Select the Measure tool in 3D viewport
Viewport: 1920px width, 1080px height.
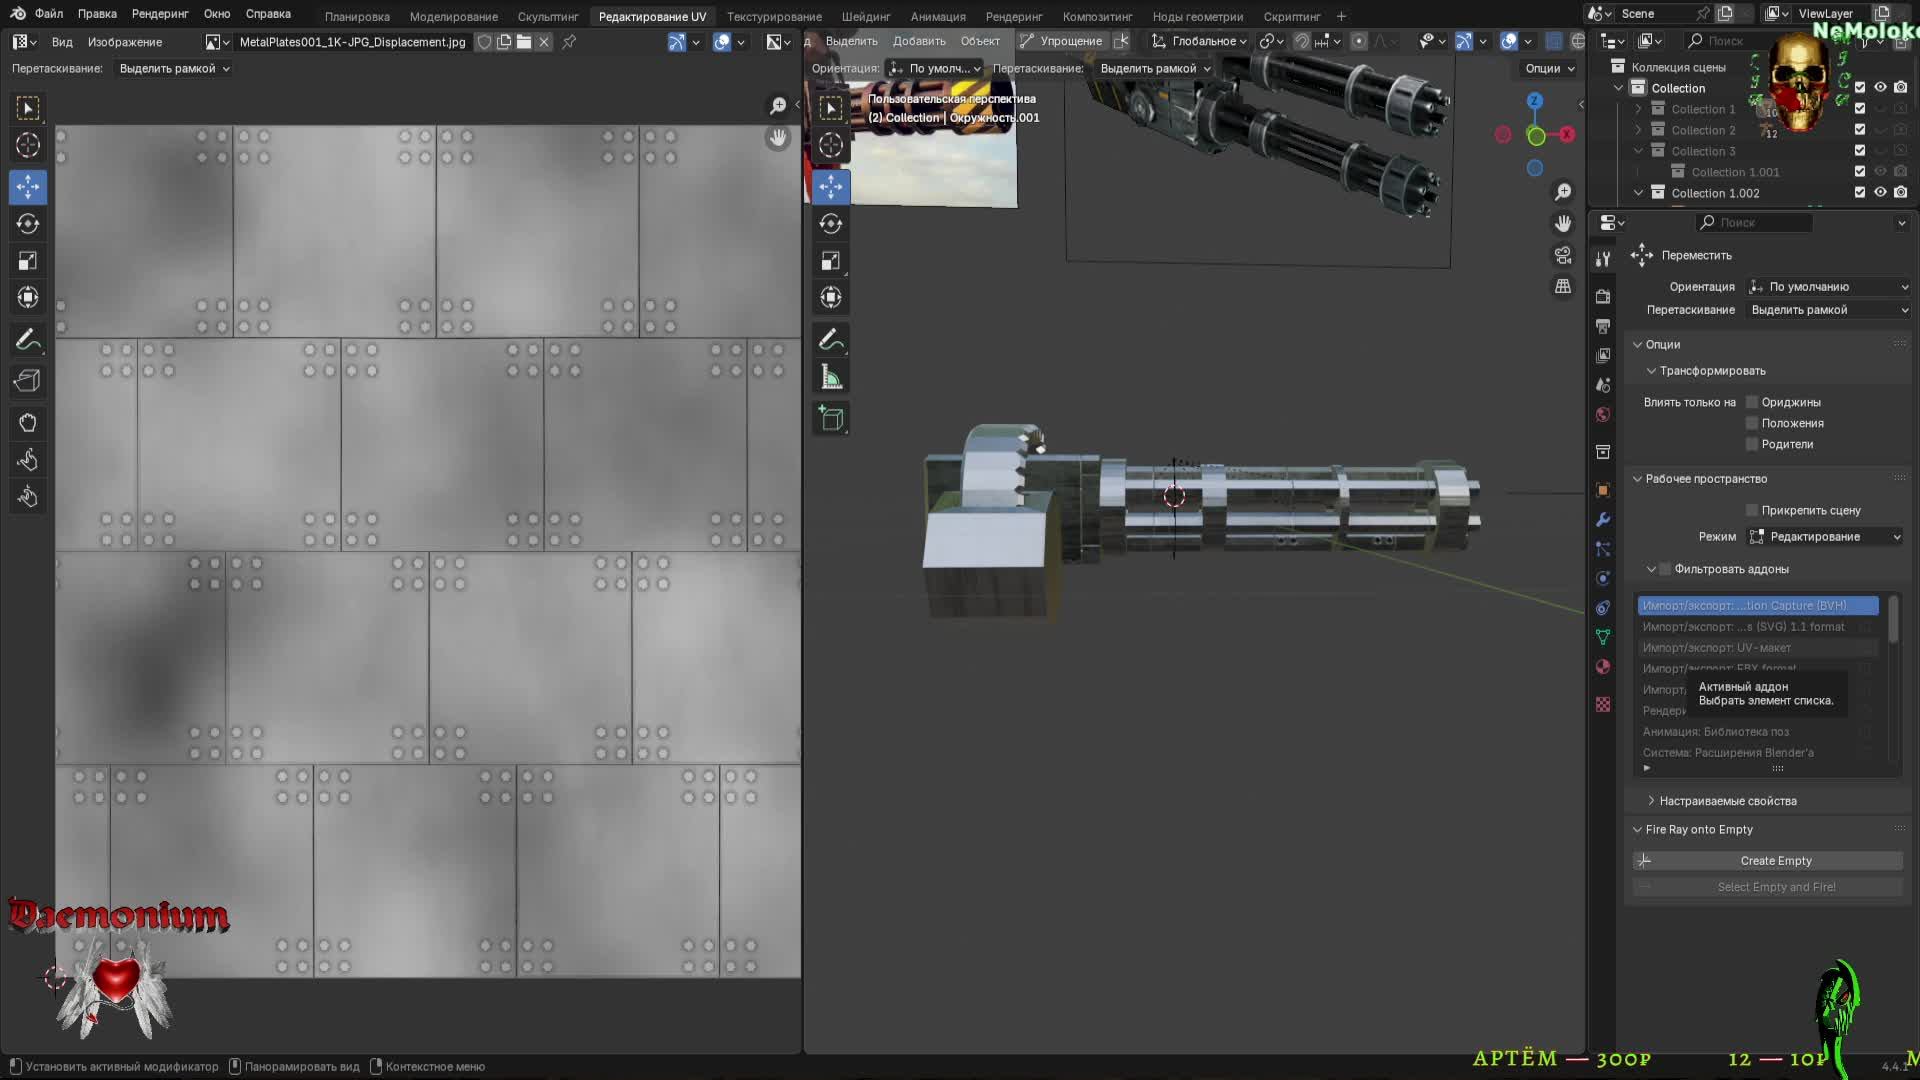831,378
